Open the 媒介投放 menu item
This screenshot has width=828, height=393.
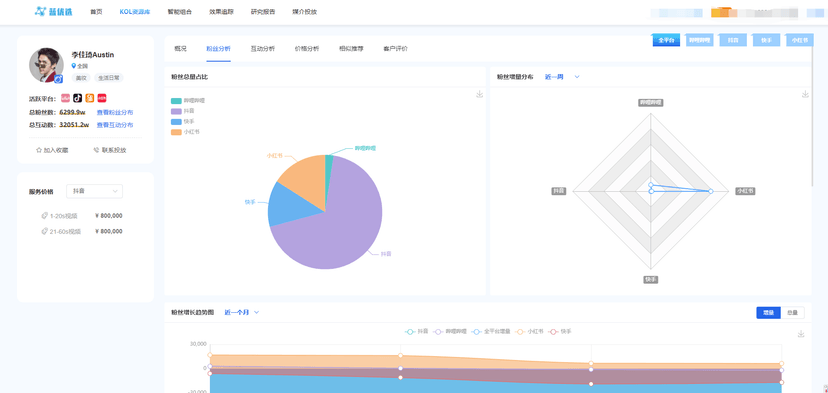[x=305, y=12]
